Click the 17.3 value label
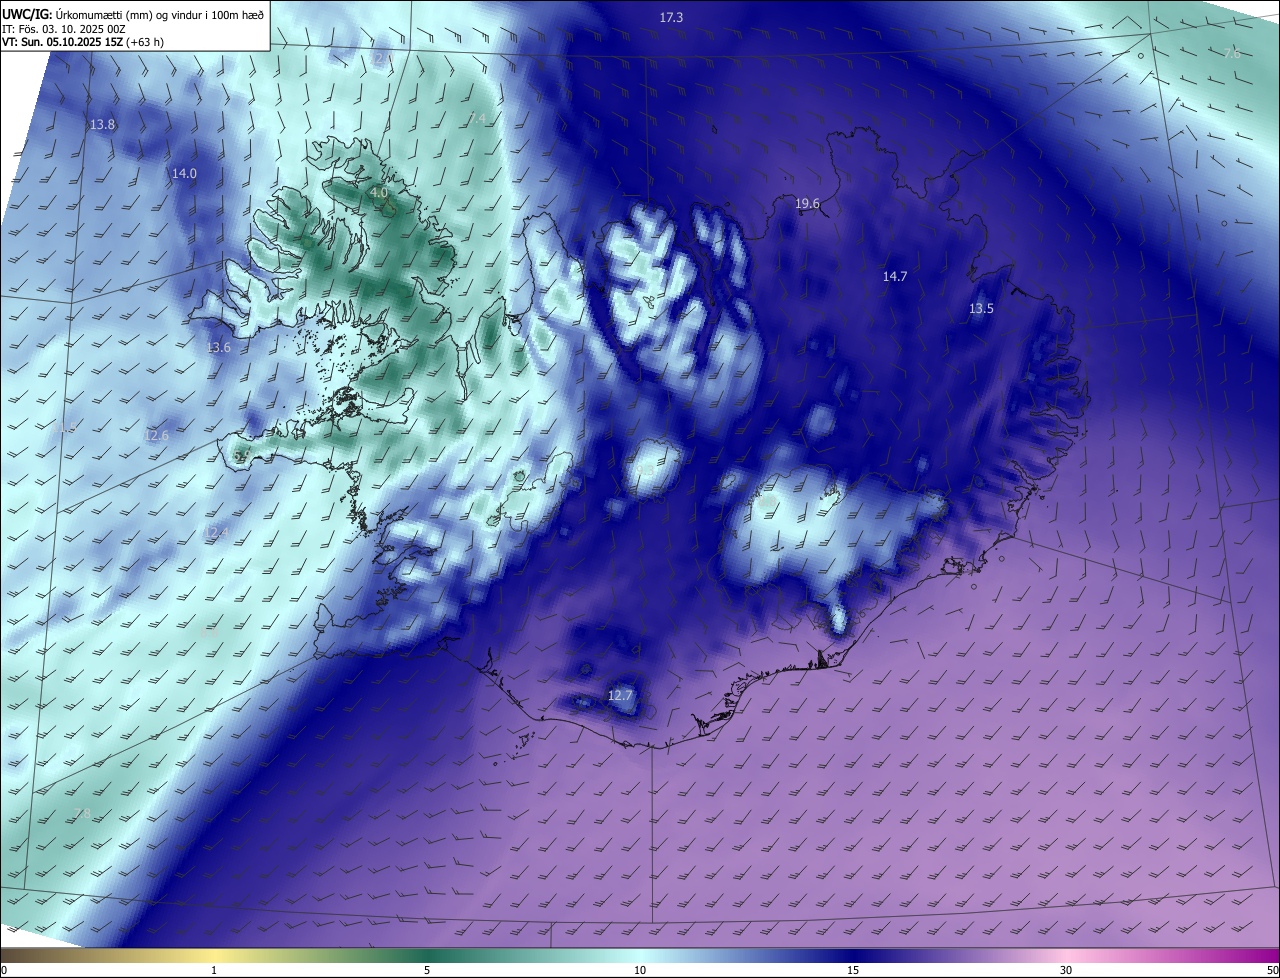This screenshot has width=1280, height=978. 671,18
